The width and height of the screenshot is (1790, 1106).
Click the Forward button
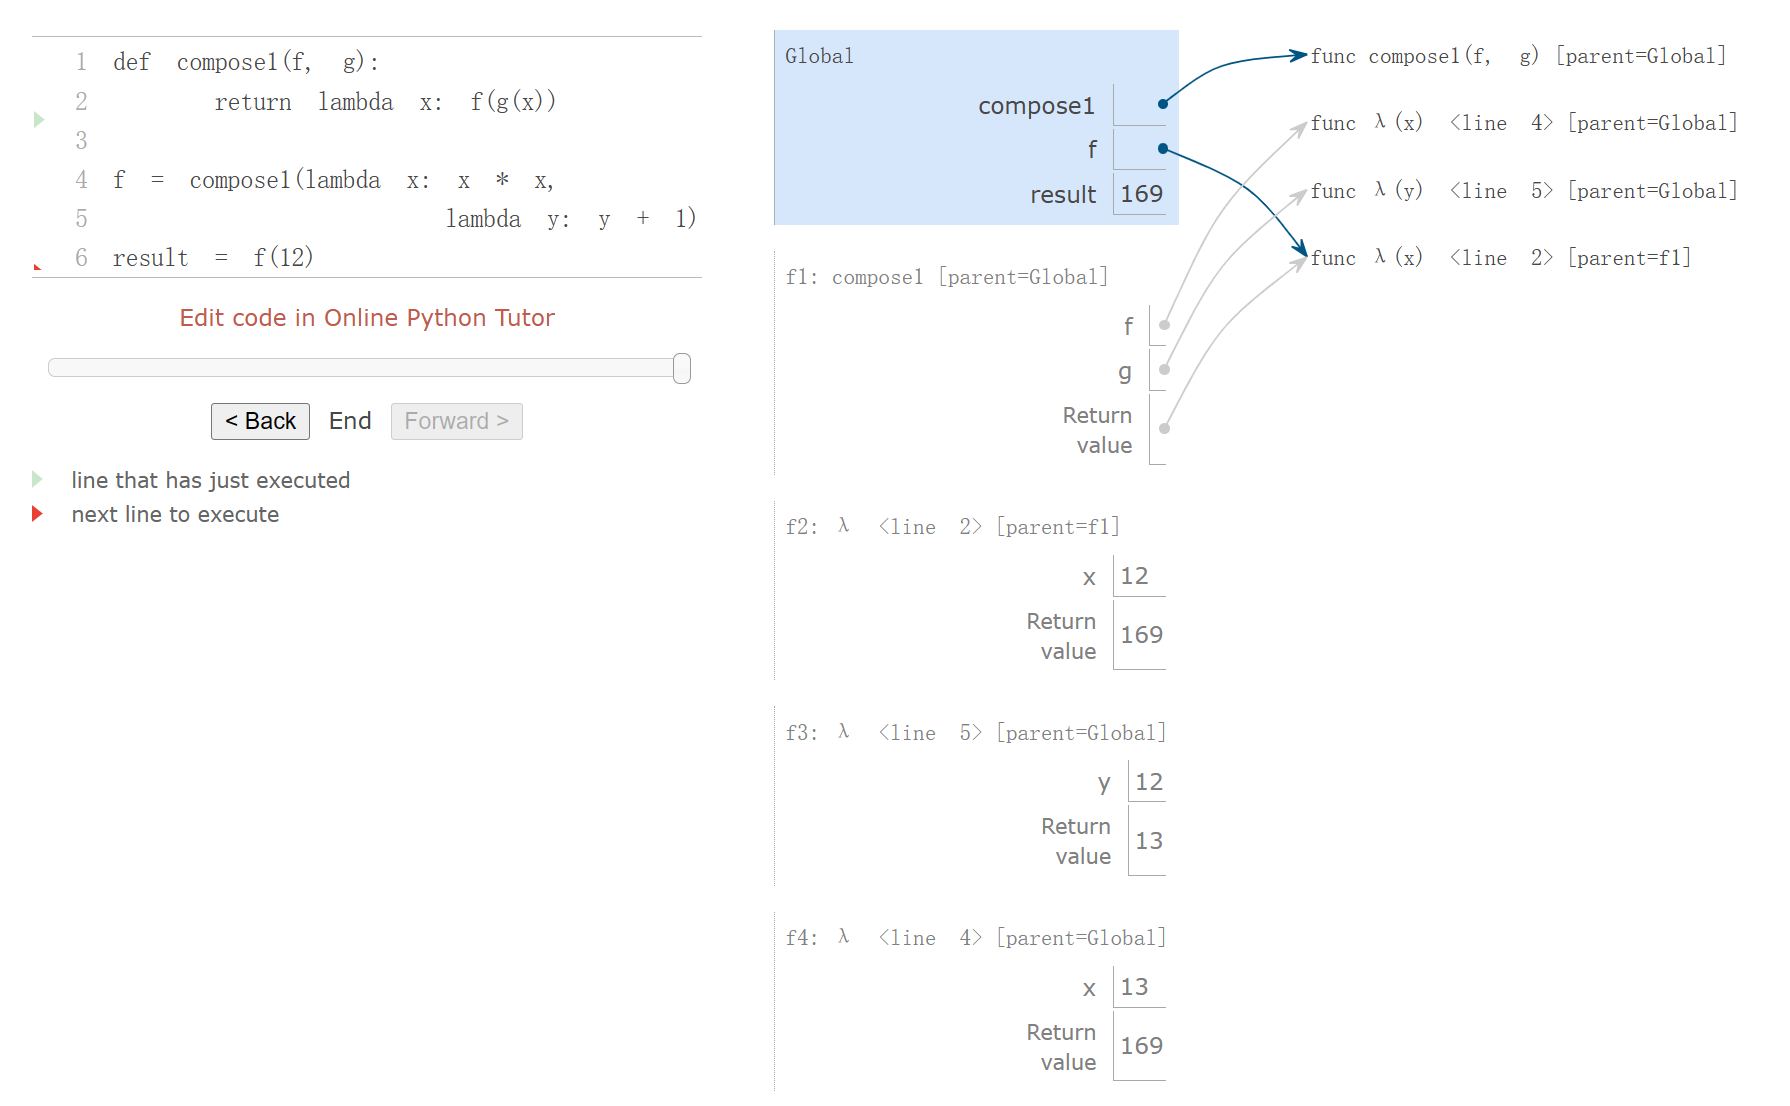pyautogui.click(x=456, y=421)
